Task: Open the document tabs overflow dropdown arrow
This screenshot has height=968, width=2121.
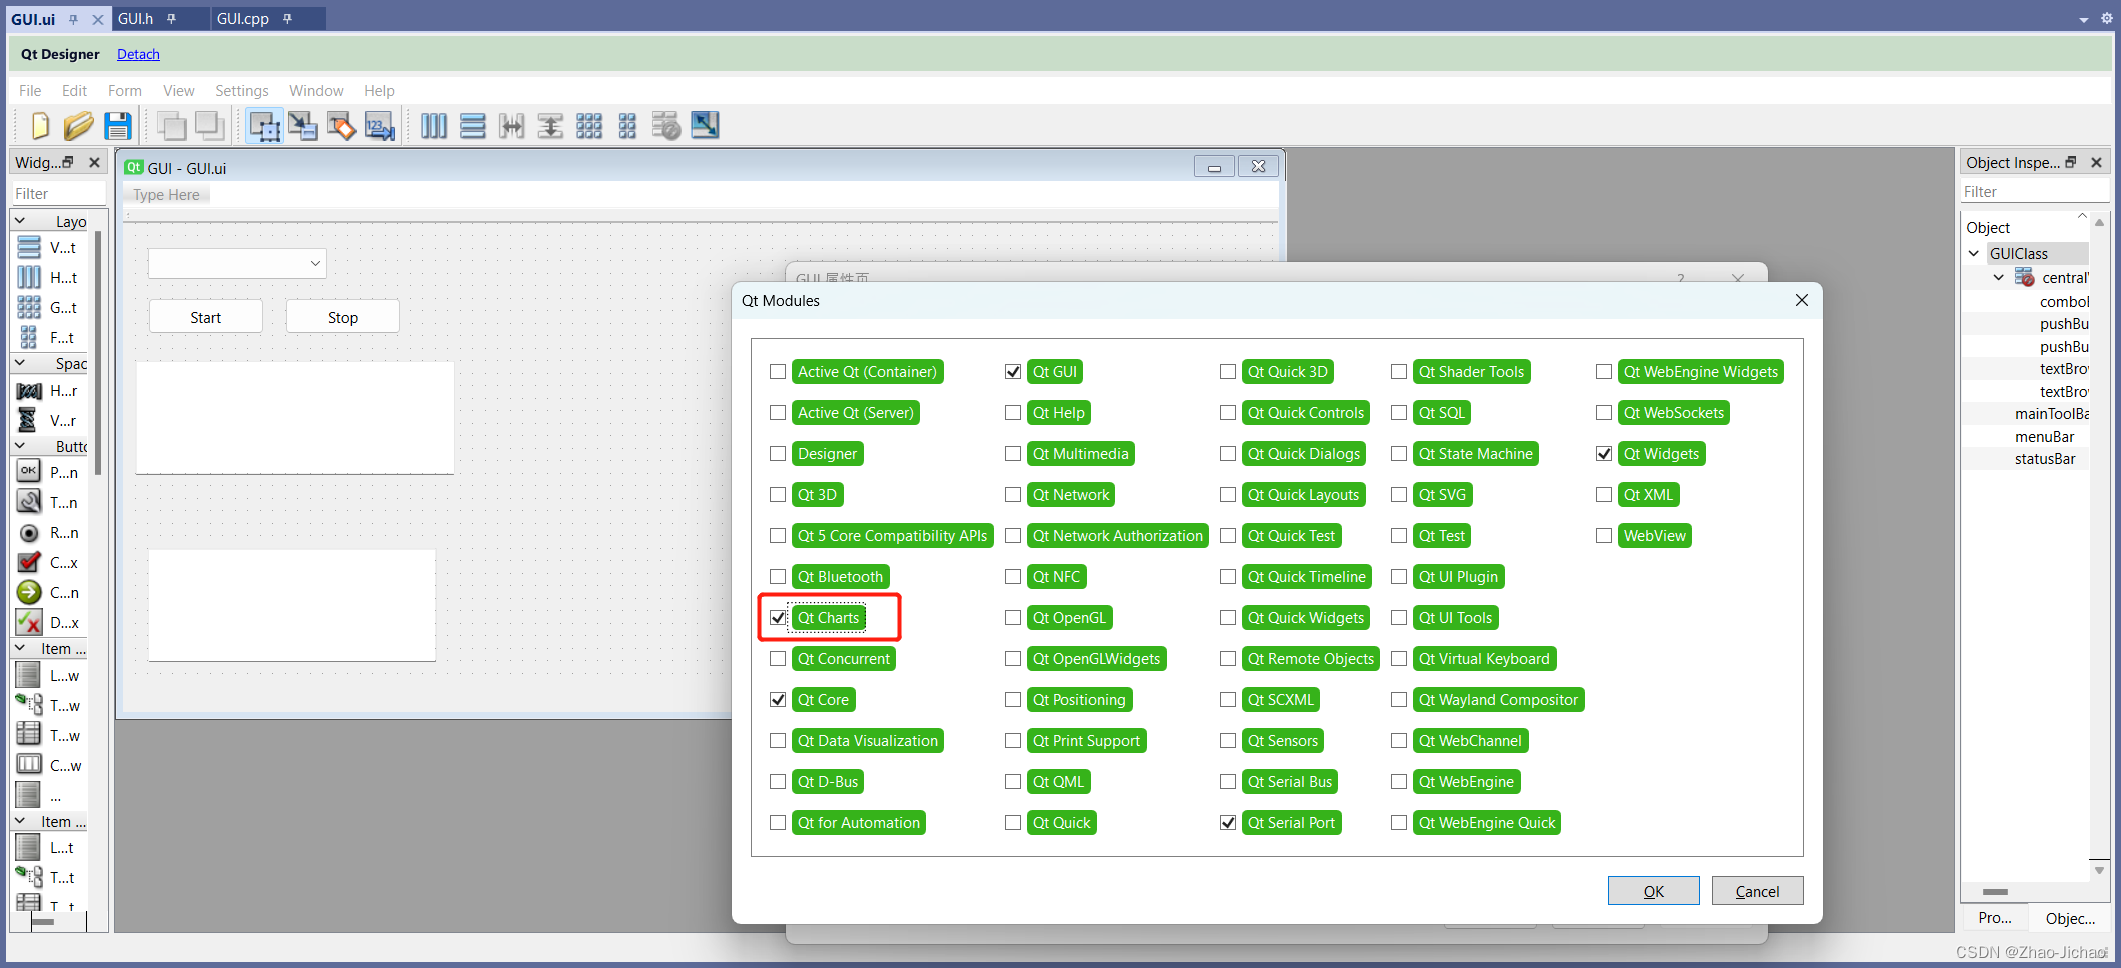Action: click(x=2084, y=19)
